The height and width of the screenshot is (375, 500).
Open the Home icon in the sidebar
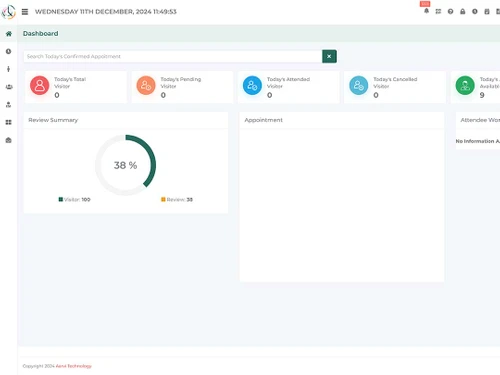pos(9,34)
